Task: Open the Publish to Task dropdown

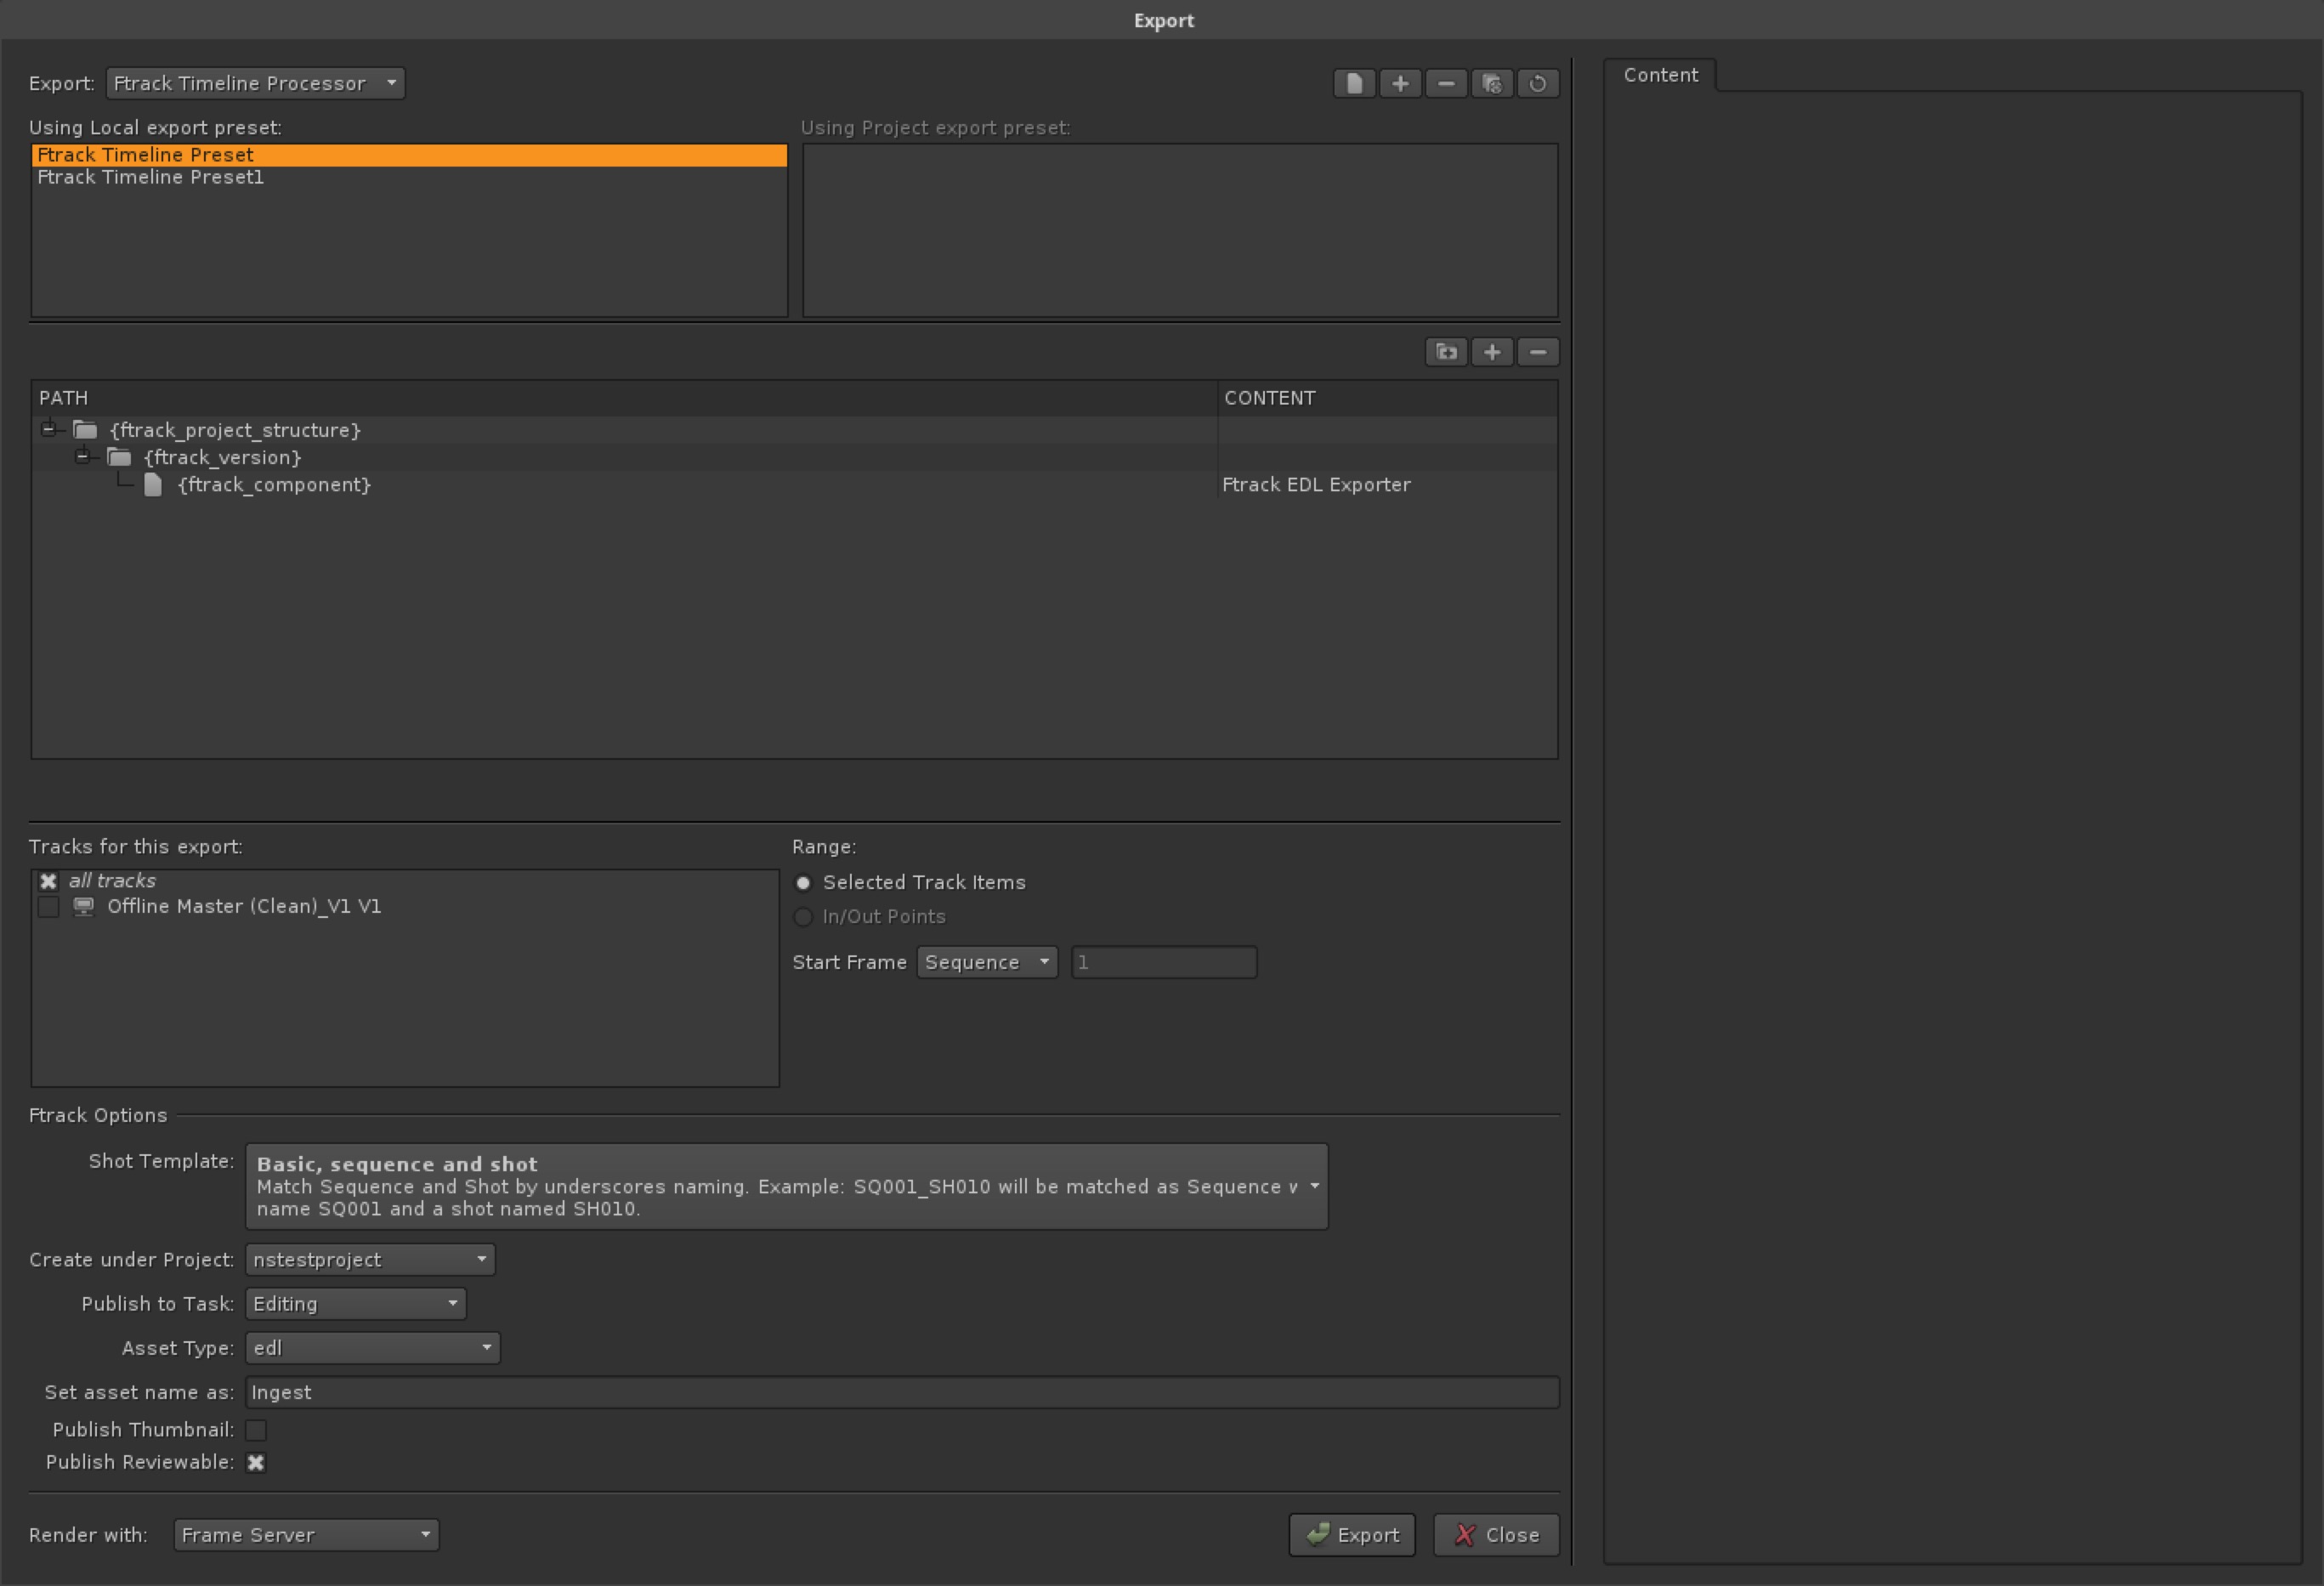Action: pyautogui.click(x=356, y=1304)
